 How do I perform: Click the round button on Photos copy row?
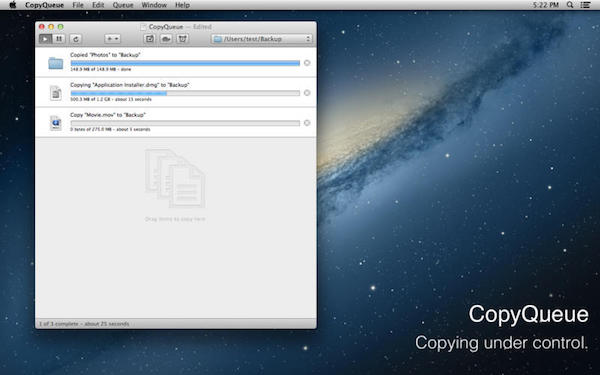307,63
